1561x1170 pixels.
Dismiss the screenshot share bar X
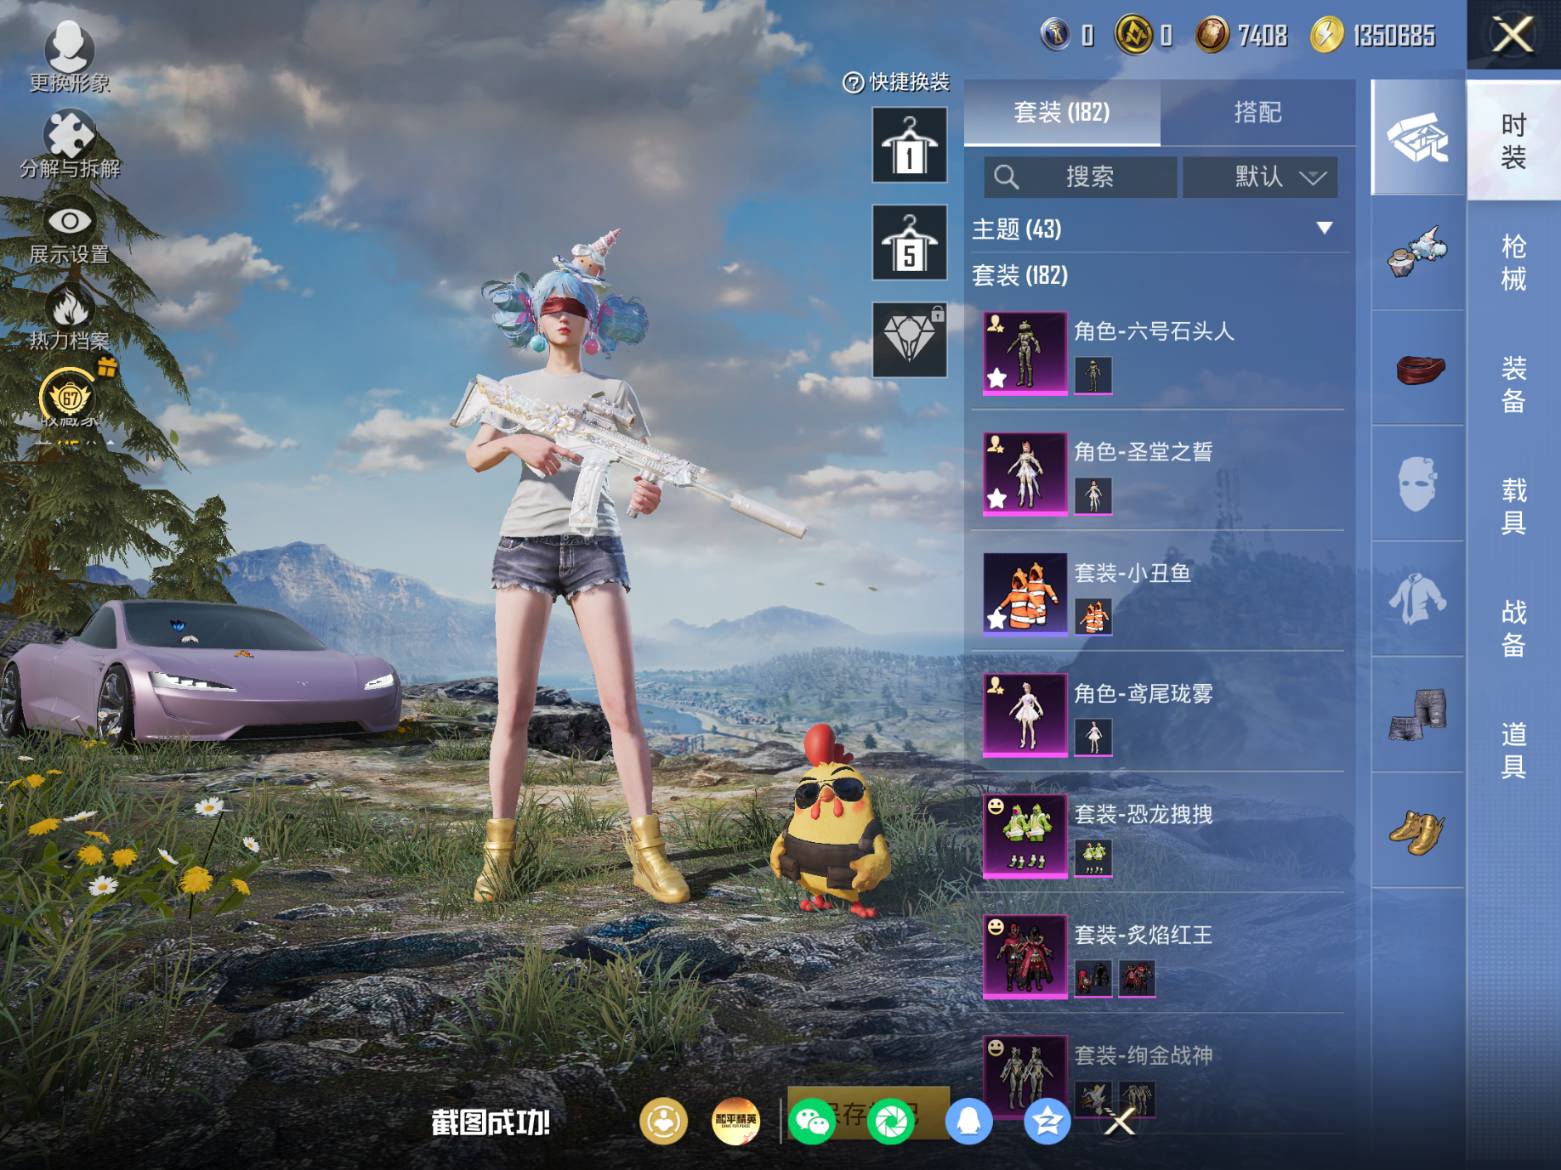(1120, 1122)
